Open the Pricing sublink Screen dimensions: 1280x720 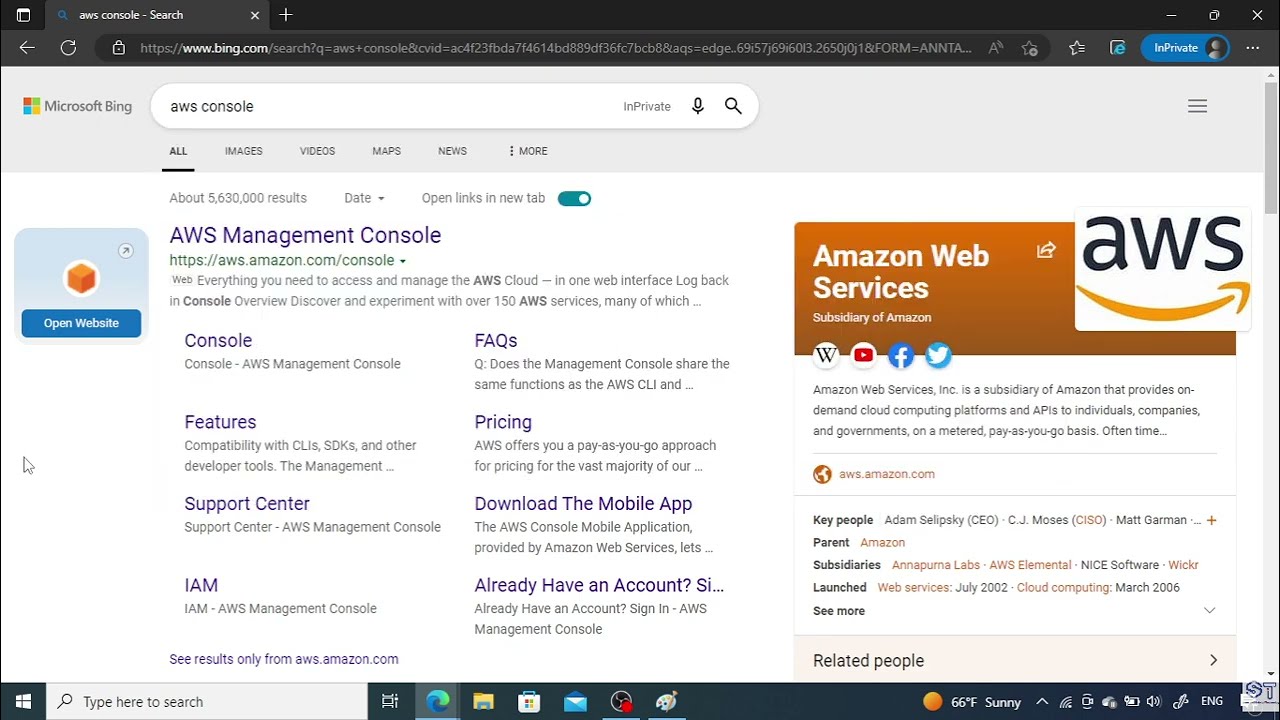[x=503, y=422]
